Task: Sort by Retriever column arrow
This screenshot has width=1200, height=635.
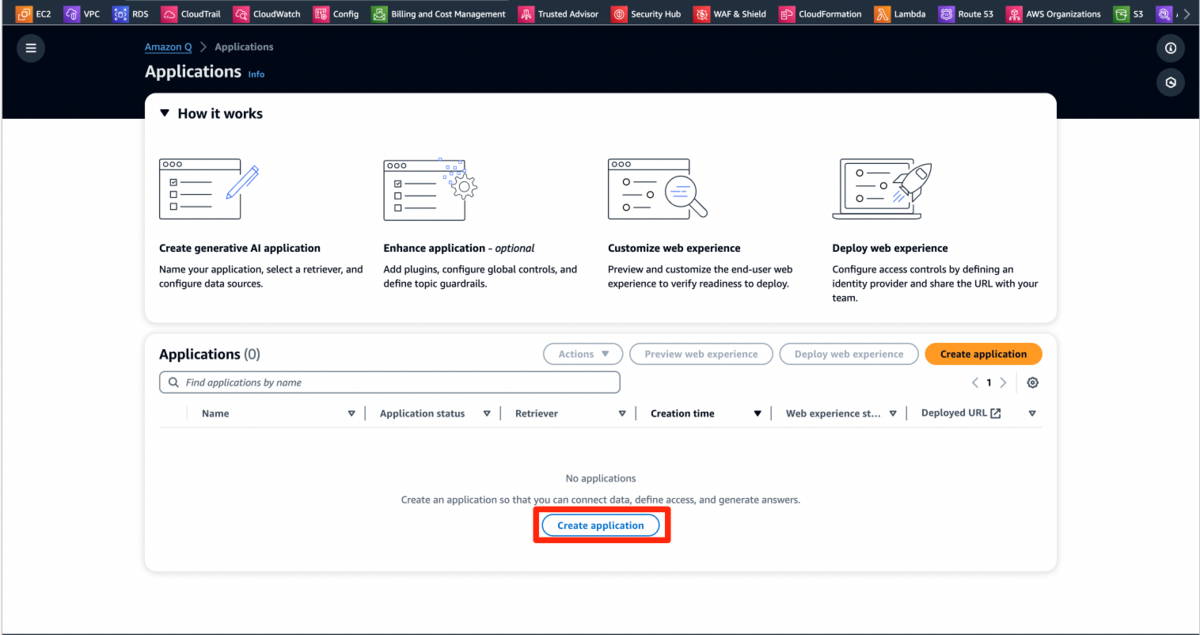Action: [x=622, y=414]
